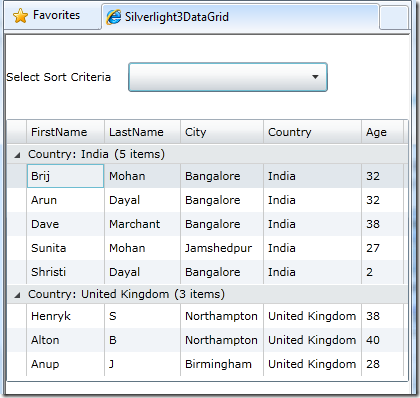Click the Select Sort Criteria label
This screenshot has width=420, height=398.
tap(59, 77)
